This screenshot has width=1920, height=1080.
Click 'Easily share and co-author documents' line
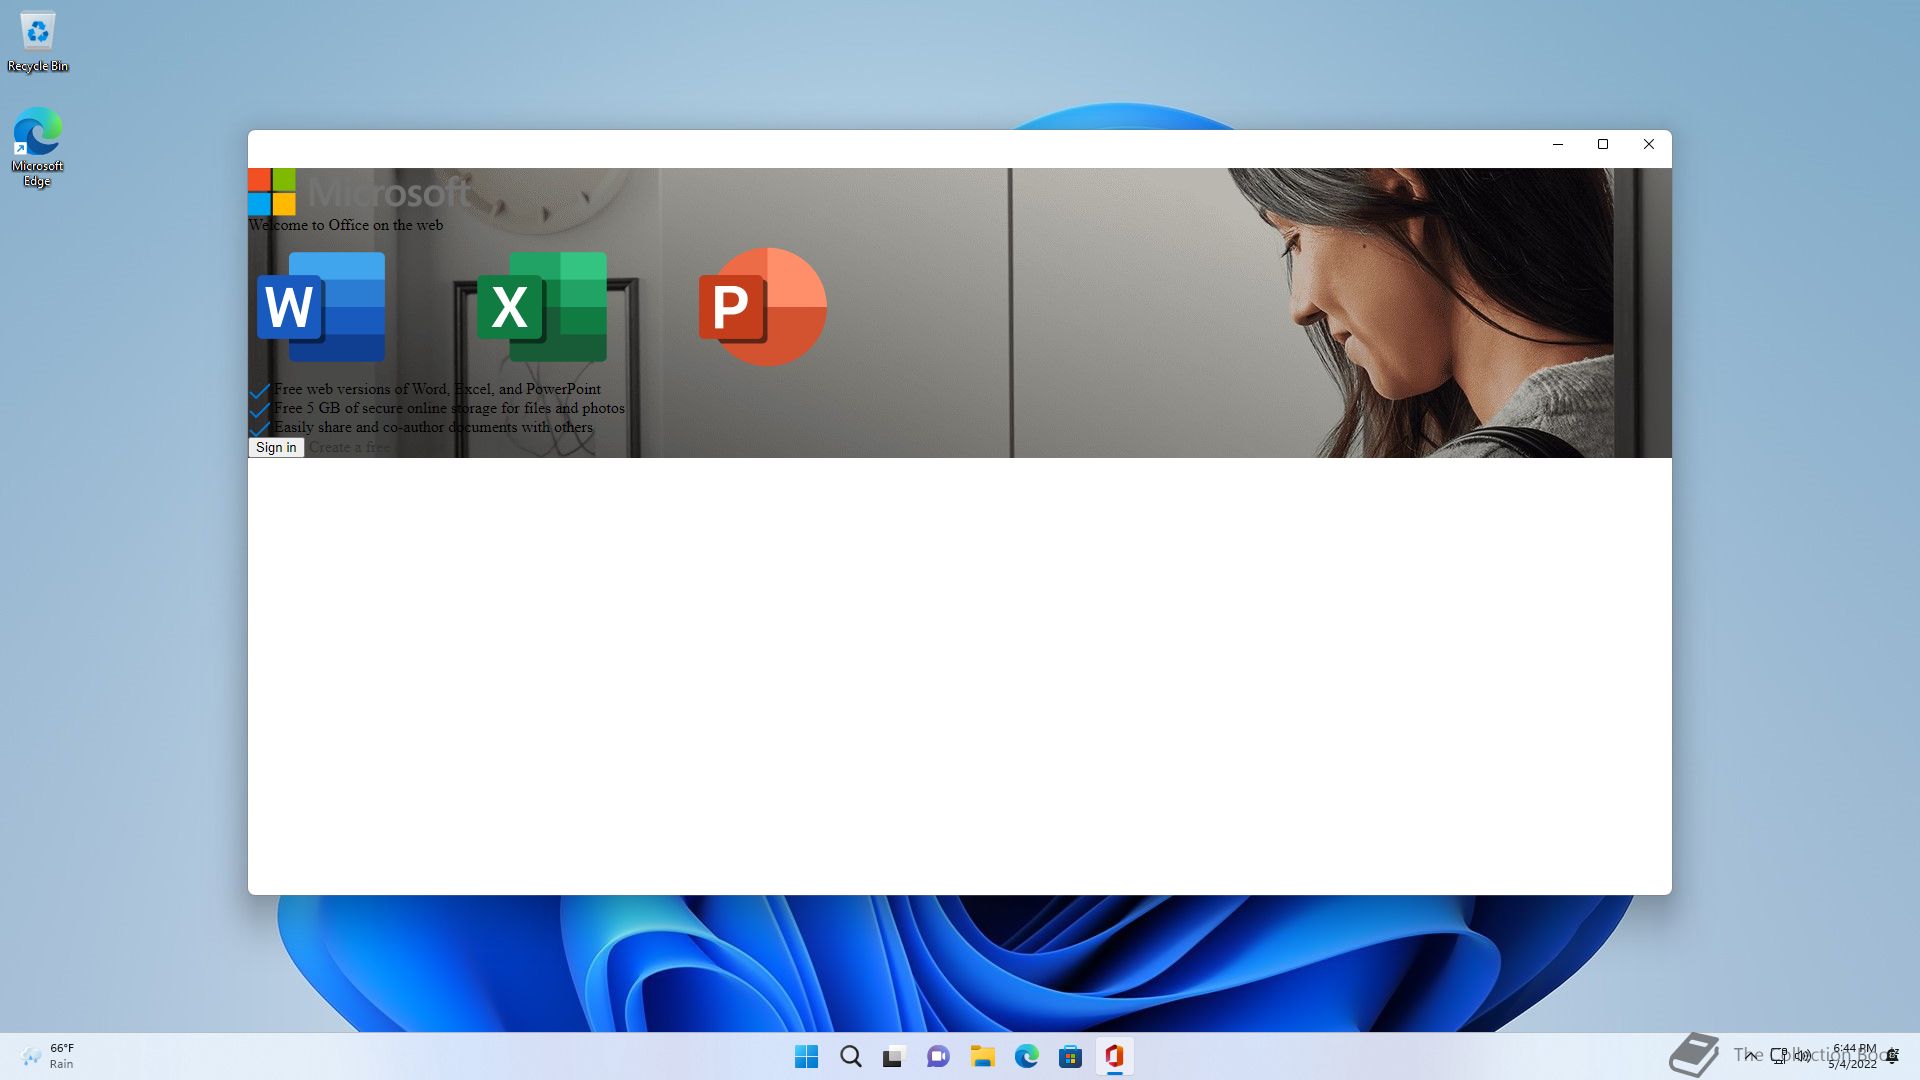pyautogui.click(x=433, y=427)
